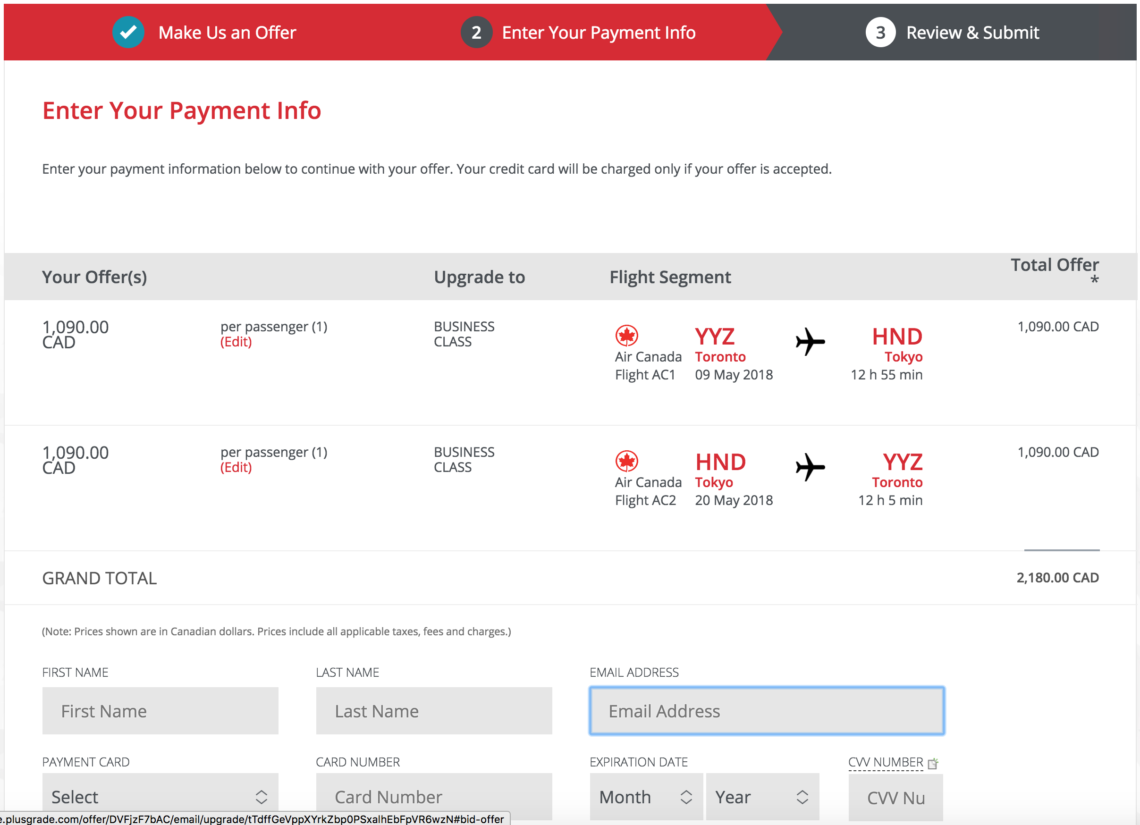Click the Last Name input field
Viewport: 1140px width, 825px height.
[x=434, y=711]
